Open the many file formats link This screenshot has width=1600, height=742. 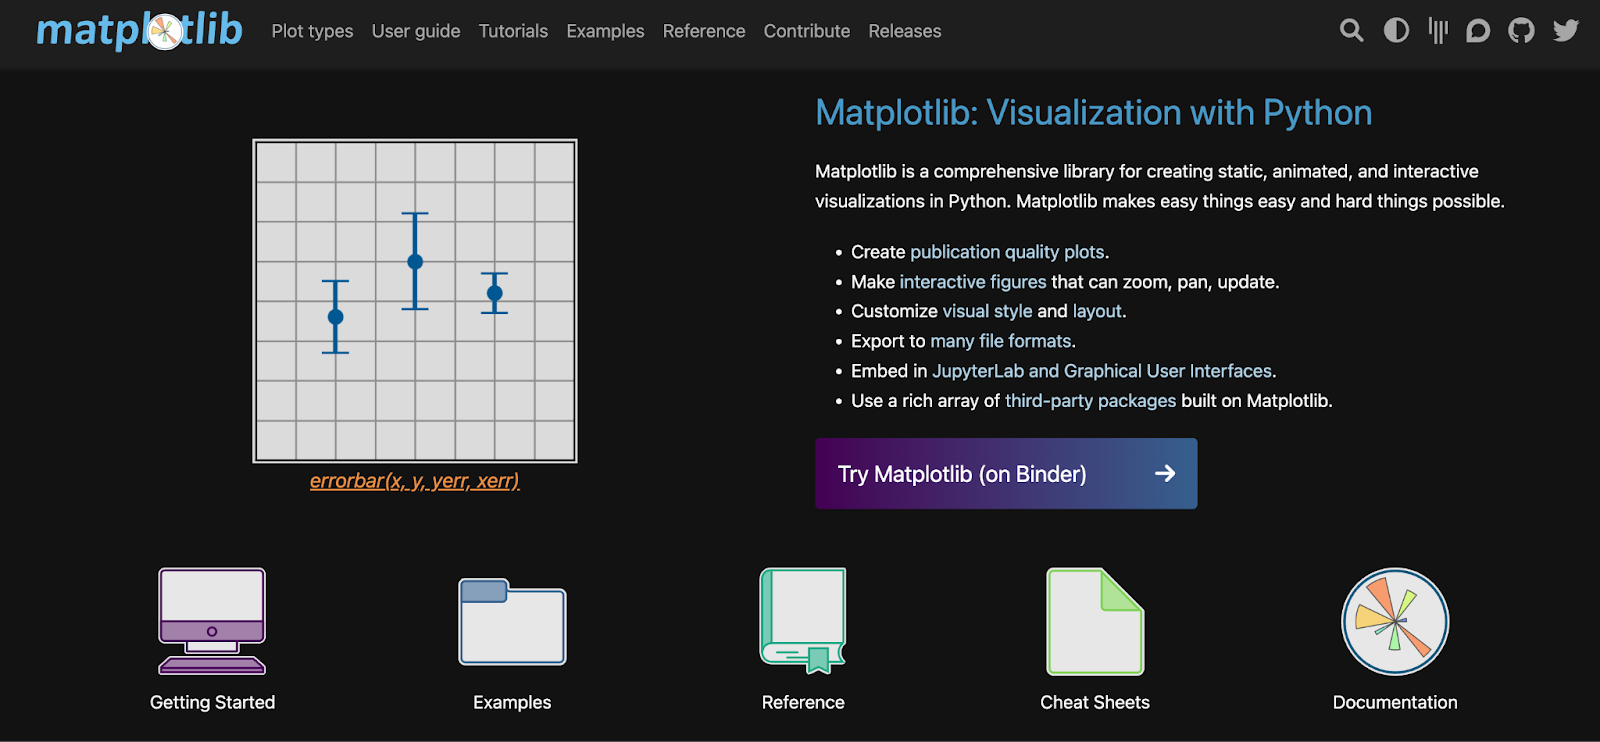[x=1000, y=341]
